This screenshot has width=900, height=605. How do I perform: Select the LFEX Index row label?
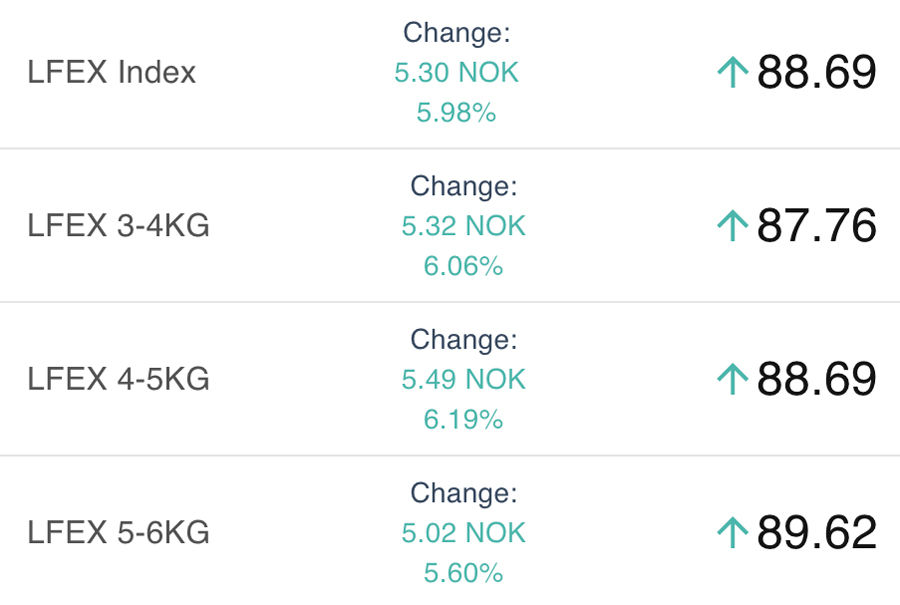111,72
